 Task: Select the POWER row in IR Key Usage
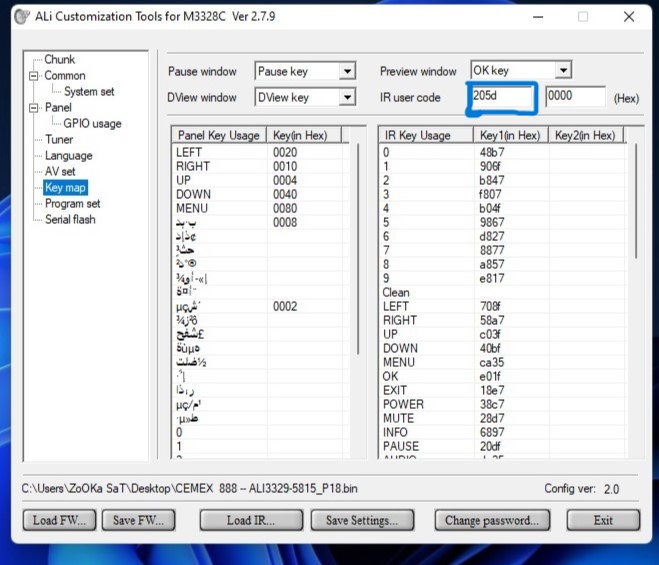[502, 404]
